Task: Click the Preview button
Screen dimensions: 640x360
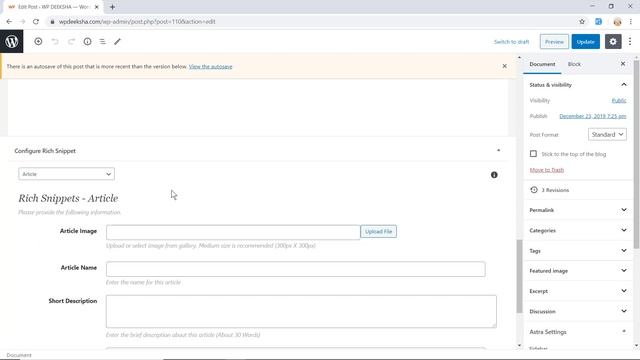Action: point(554,42)
